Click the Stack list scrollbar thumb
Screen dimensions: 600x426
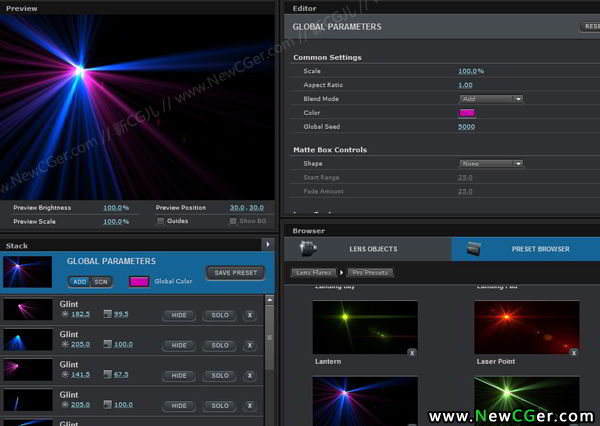point(269,338)
